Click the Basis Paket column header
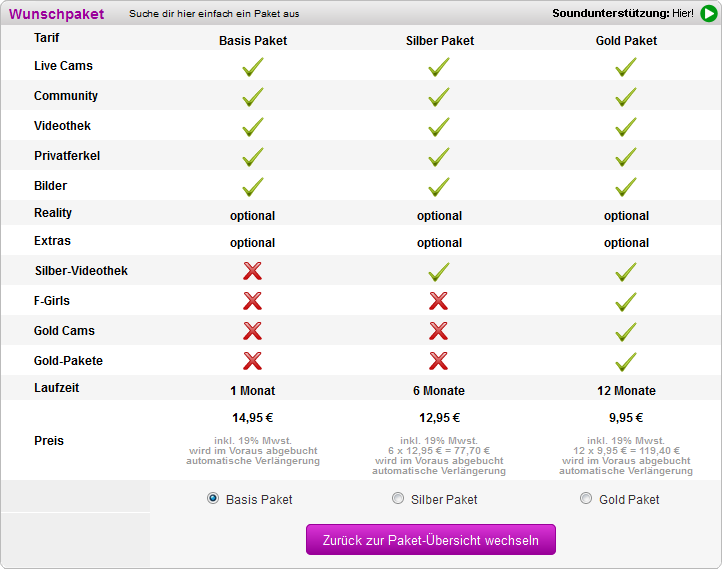The width and height of the screenshot is (725, 571). click(253, 41)
